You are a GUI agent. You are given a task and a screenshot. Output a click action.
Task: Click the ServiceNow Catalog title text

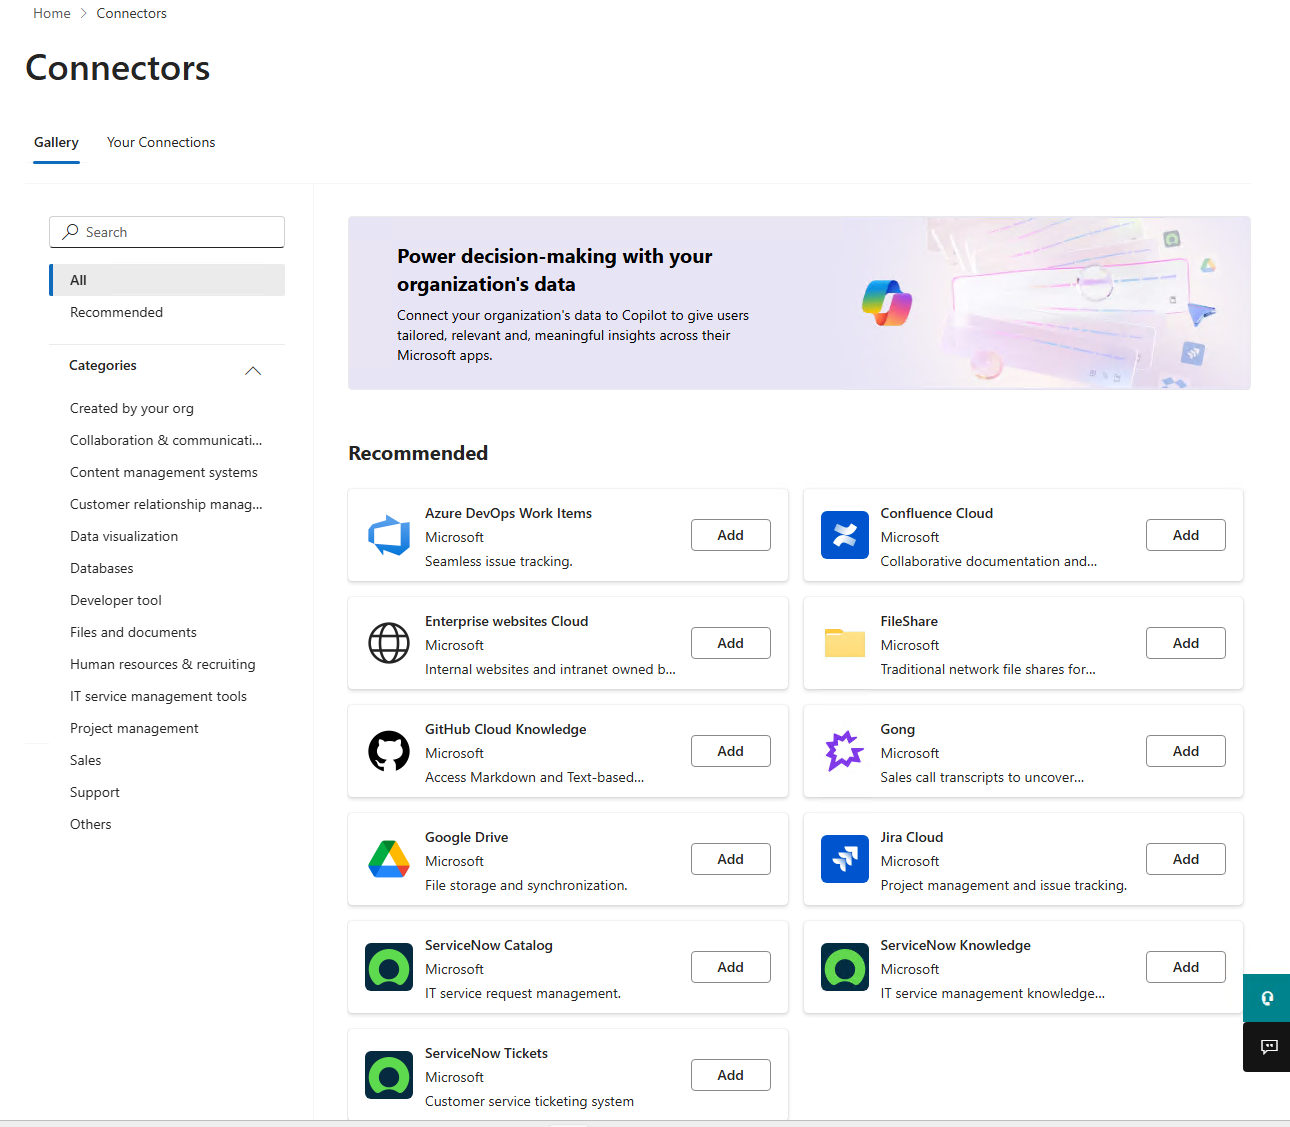[x=489, y=945]
